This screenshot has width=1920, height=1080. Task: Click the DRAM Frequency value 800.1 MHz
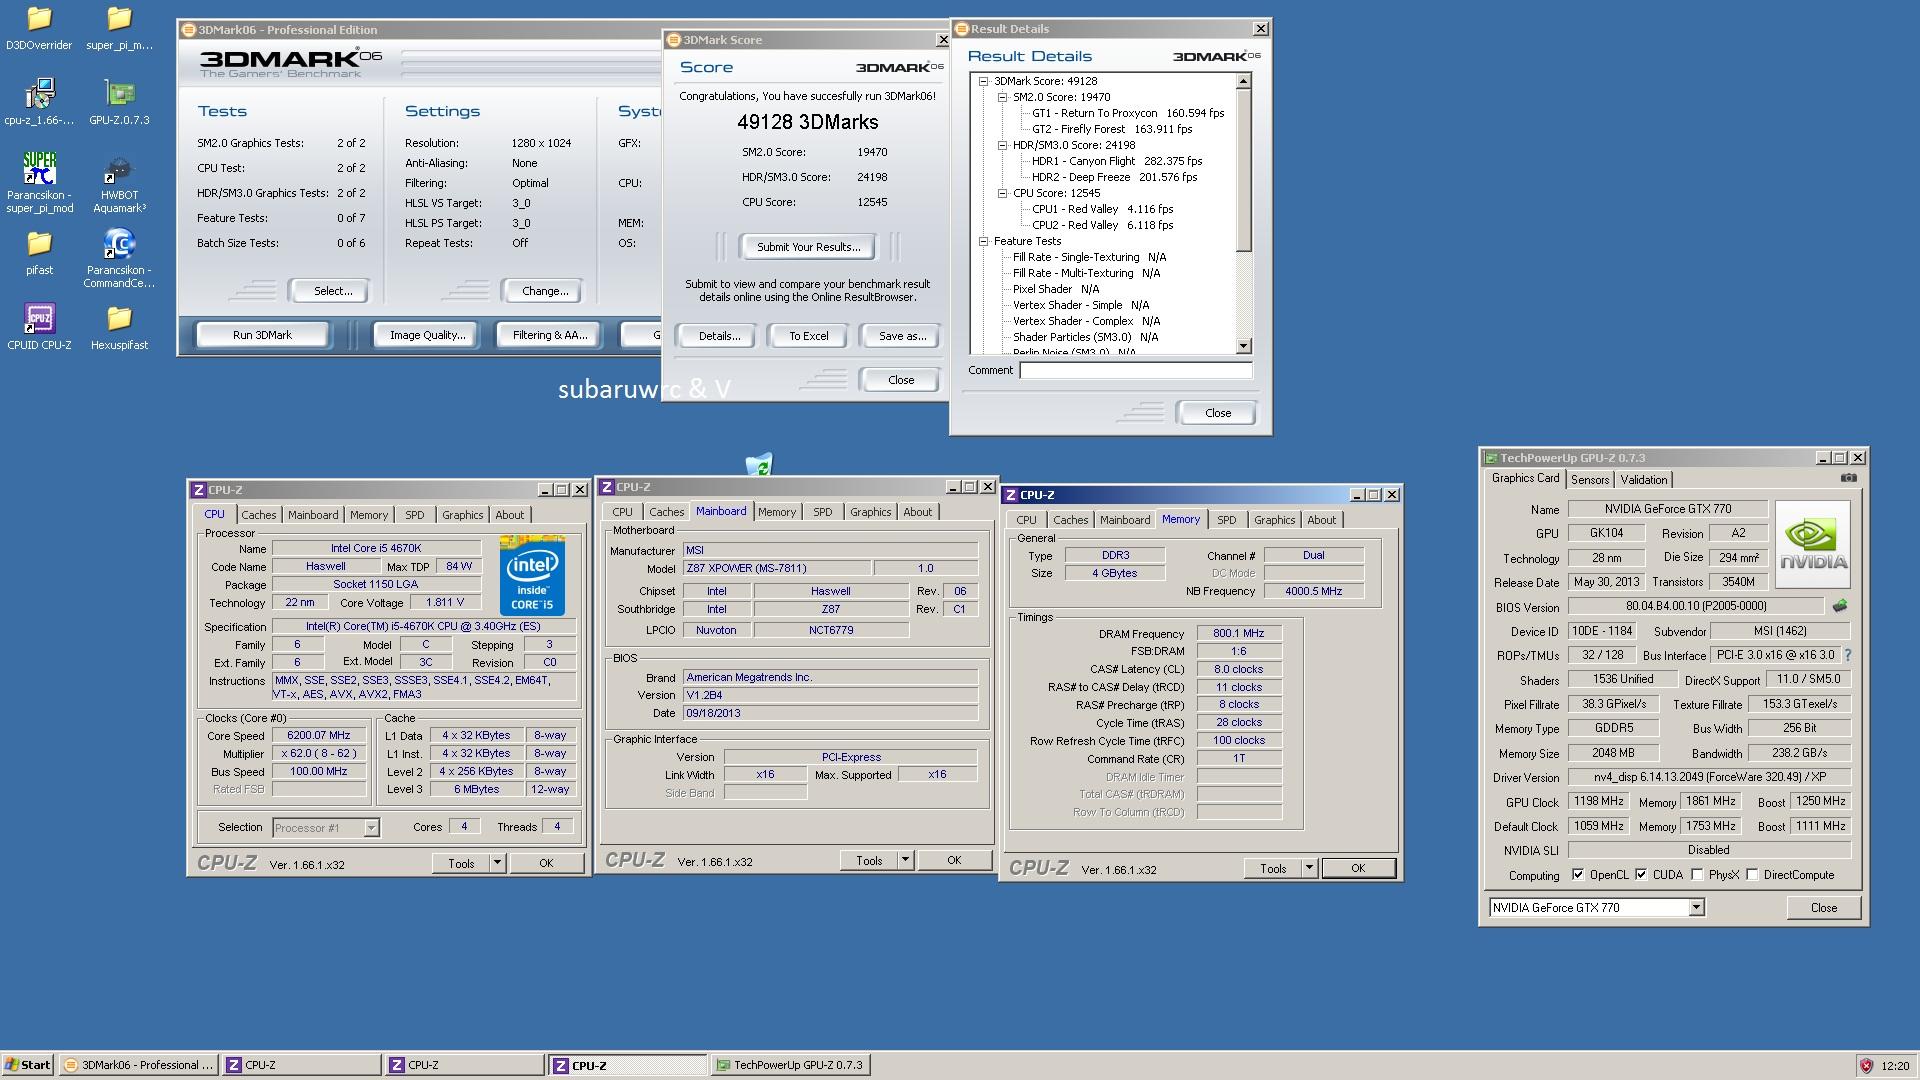[1238, 634]
